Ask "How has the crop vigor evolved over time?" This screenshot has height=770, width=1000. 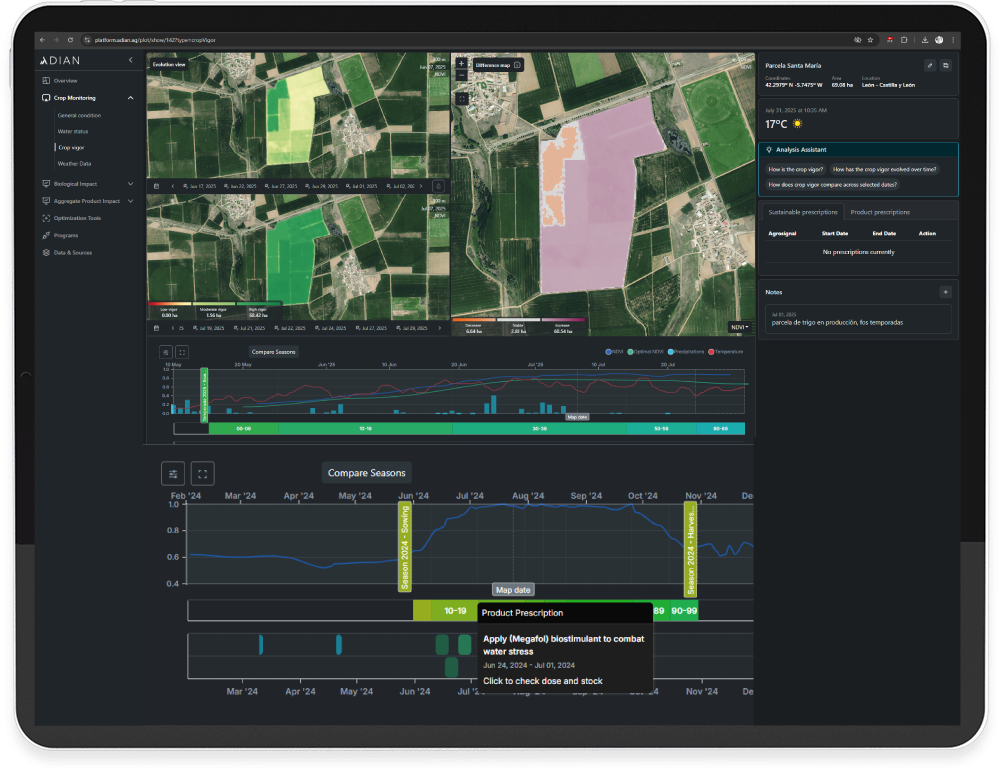(x=885, y=170)
